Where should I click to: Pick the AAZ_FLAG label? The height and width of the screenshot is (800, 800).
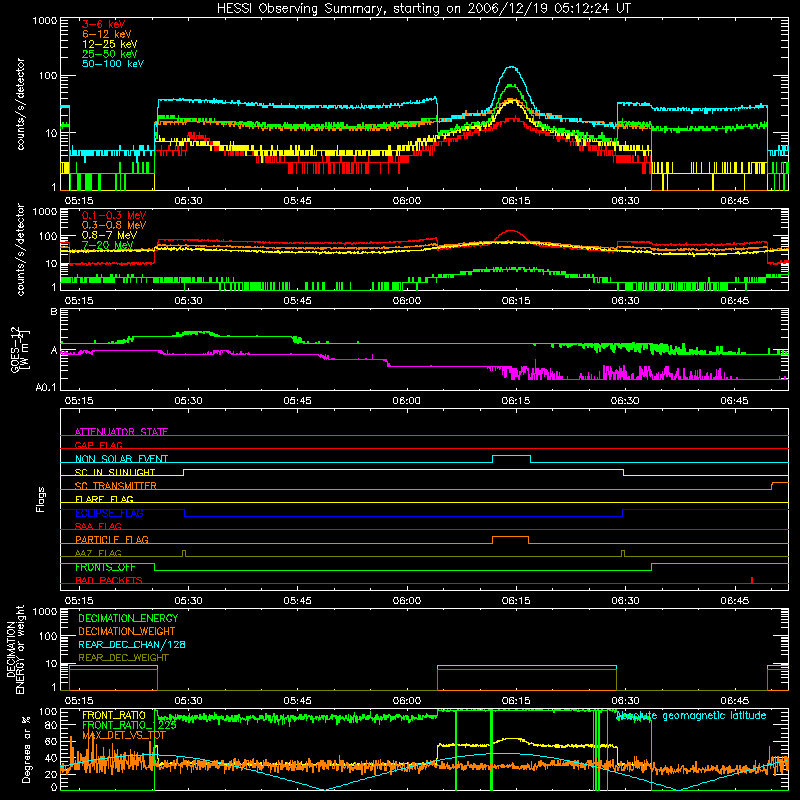click(98, 553)
